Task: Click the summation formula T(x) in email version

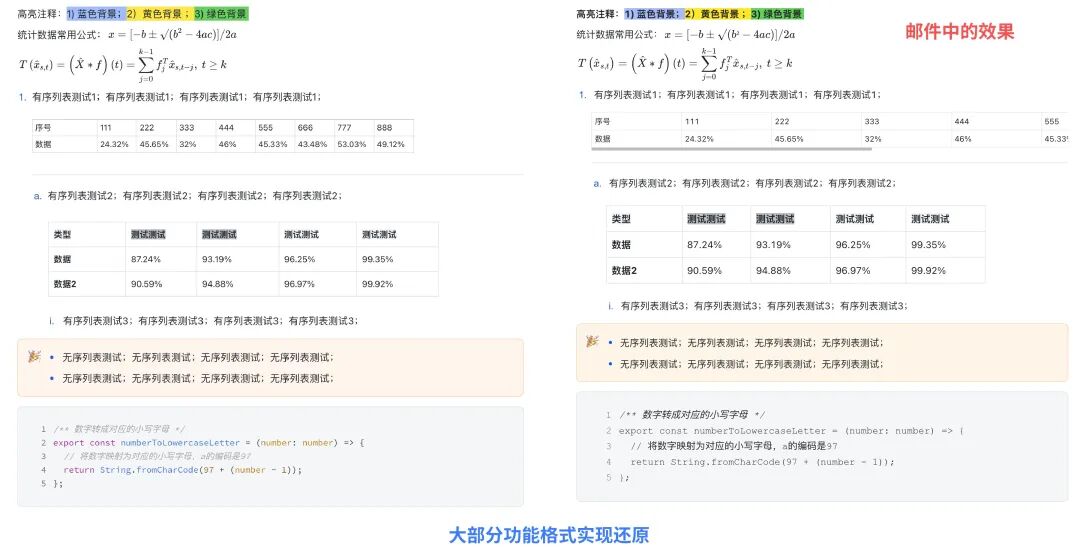Action: tap(685, 63)
